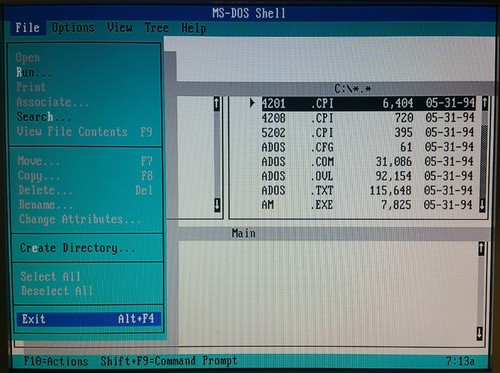500x373 pixels.
Task: Click the file list scroll-up arrow
Action: tap(485, 103)
